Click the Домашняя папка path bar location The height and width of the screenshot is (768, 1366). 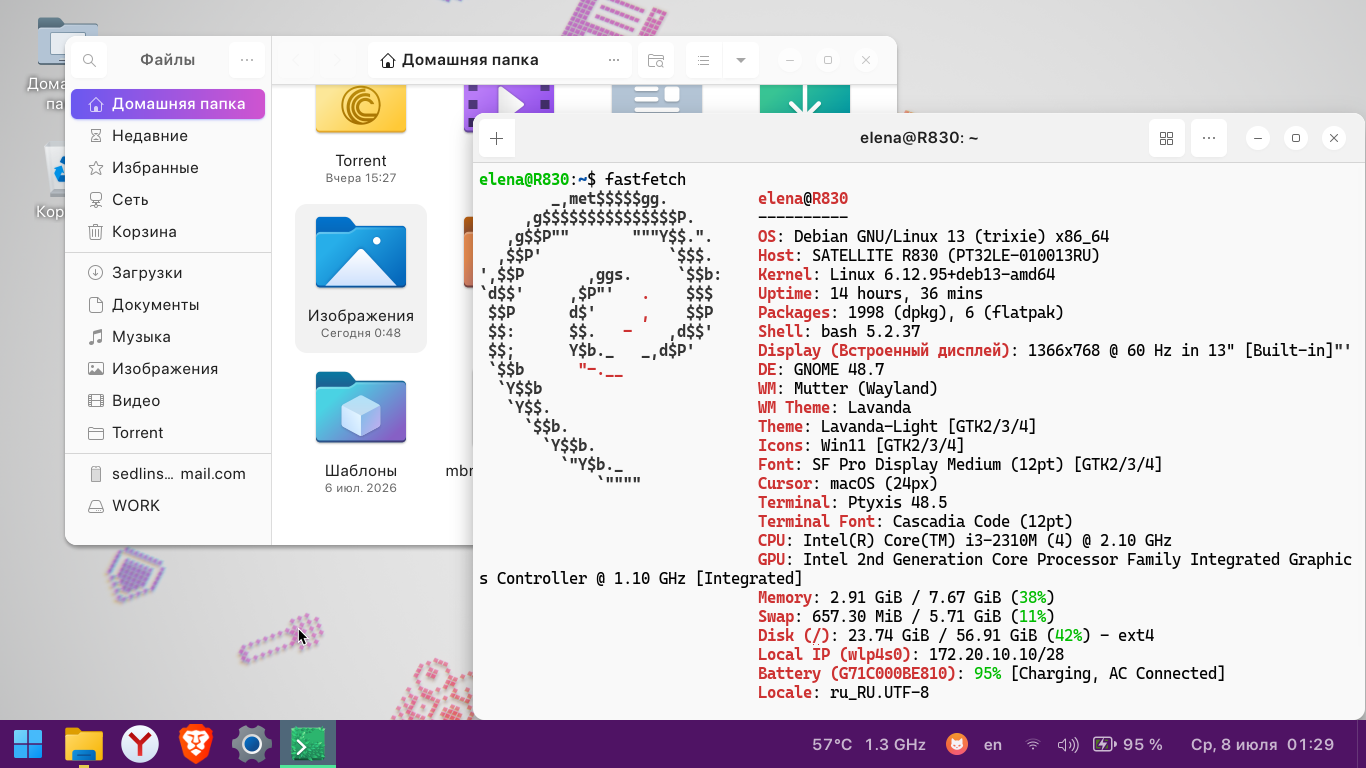460,61
